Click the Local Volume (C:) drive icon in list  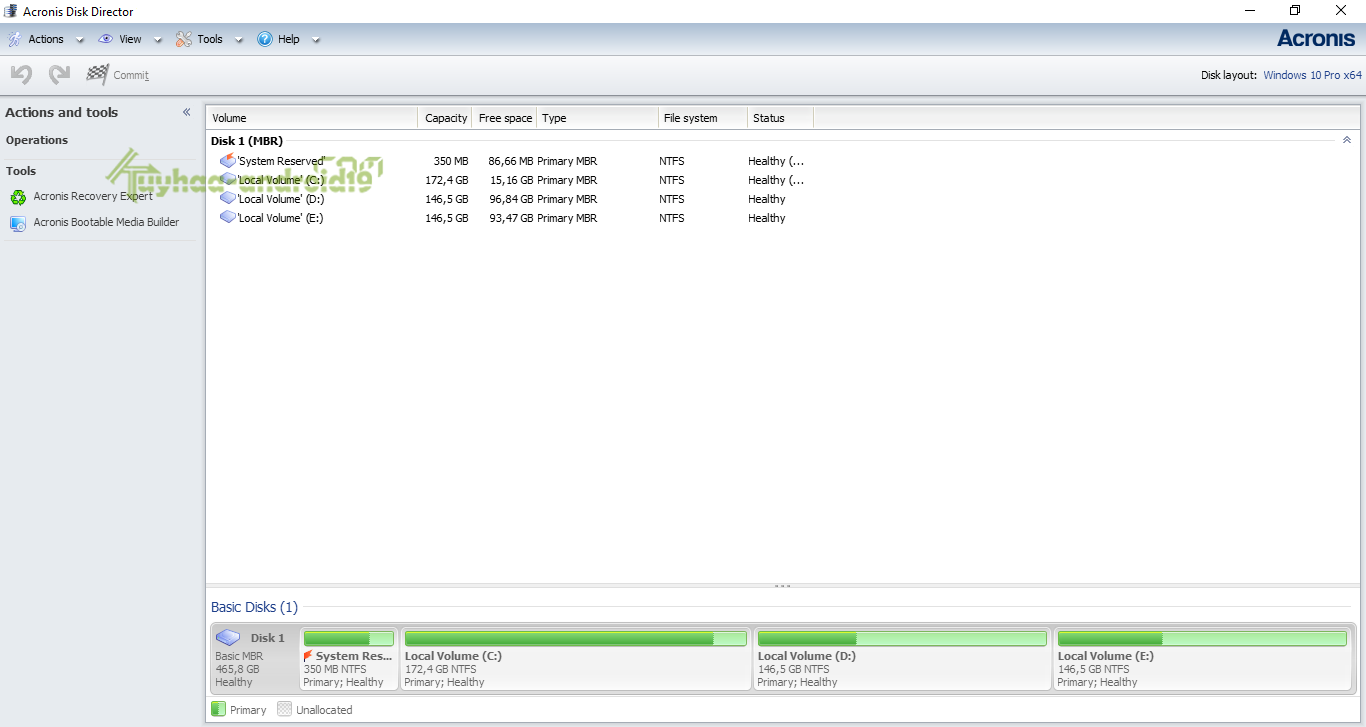point(228,180)
